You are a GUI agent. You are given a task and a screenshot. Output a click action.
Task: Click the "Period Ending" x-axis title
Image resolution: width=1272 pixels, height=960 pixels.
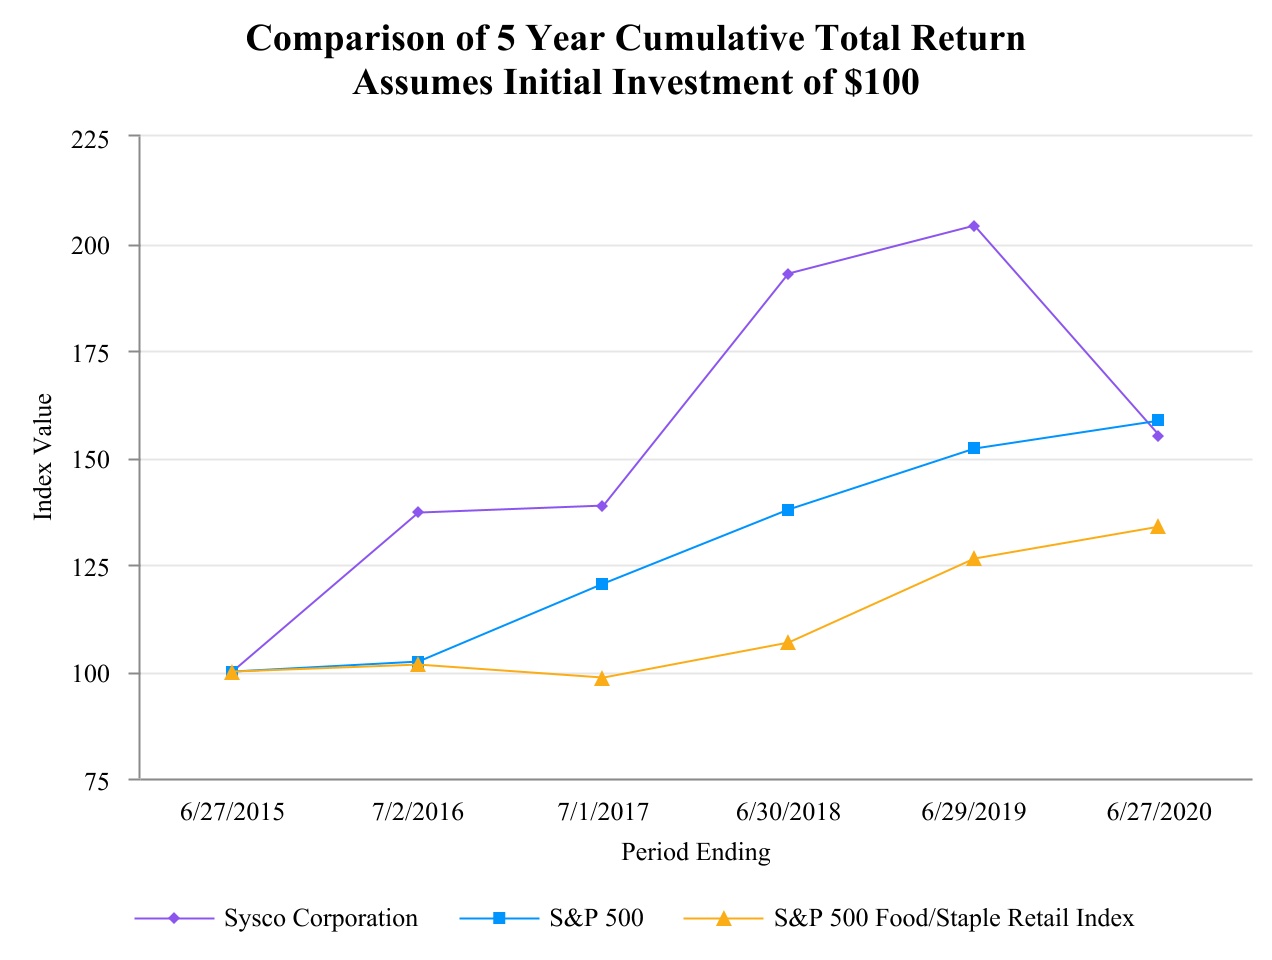pos(696,852)
